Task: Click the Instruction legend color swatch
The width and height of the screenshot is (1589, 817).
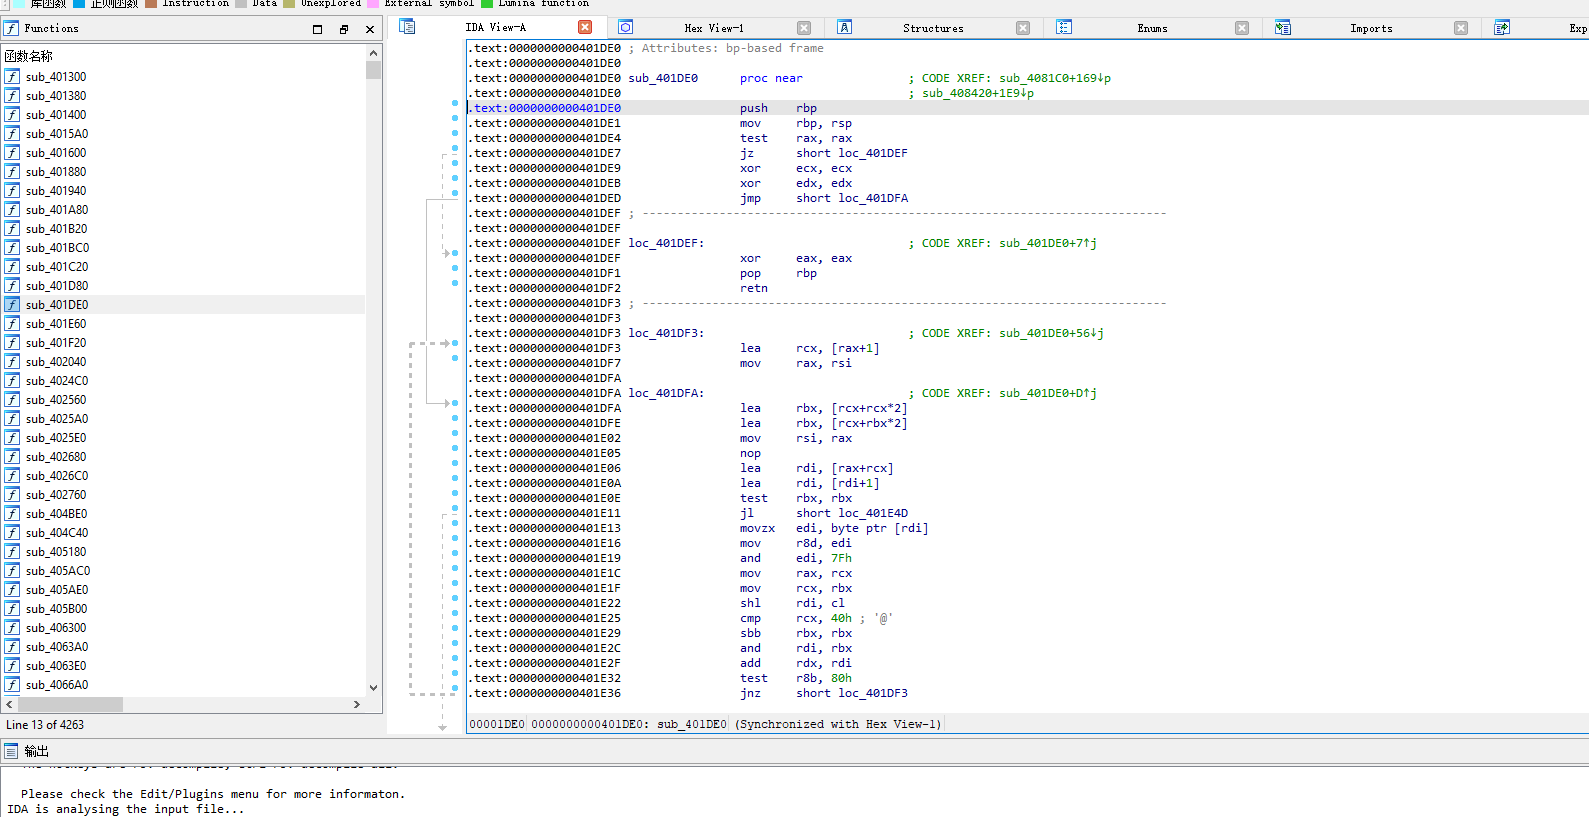Action: [x=151, y=4]
